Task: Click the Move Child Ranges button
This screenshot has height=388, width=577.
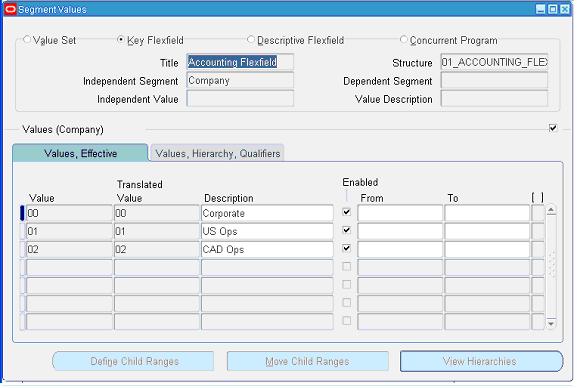Action: click(308, 361)
